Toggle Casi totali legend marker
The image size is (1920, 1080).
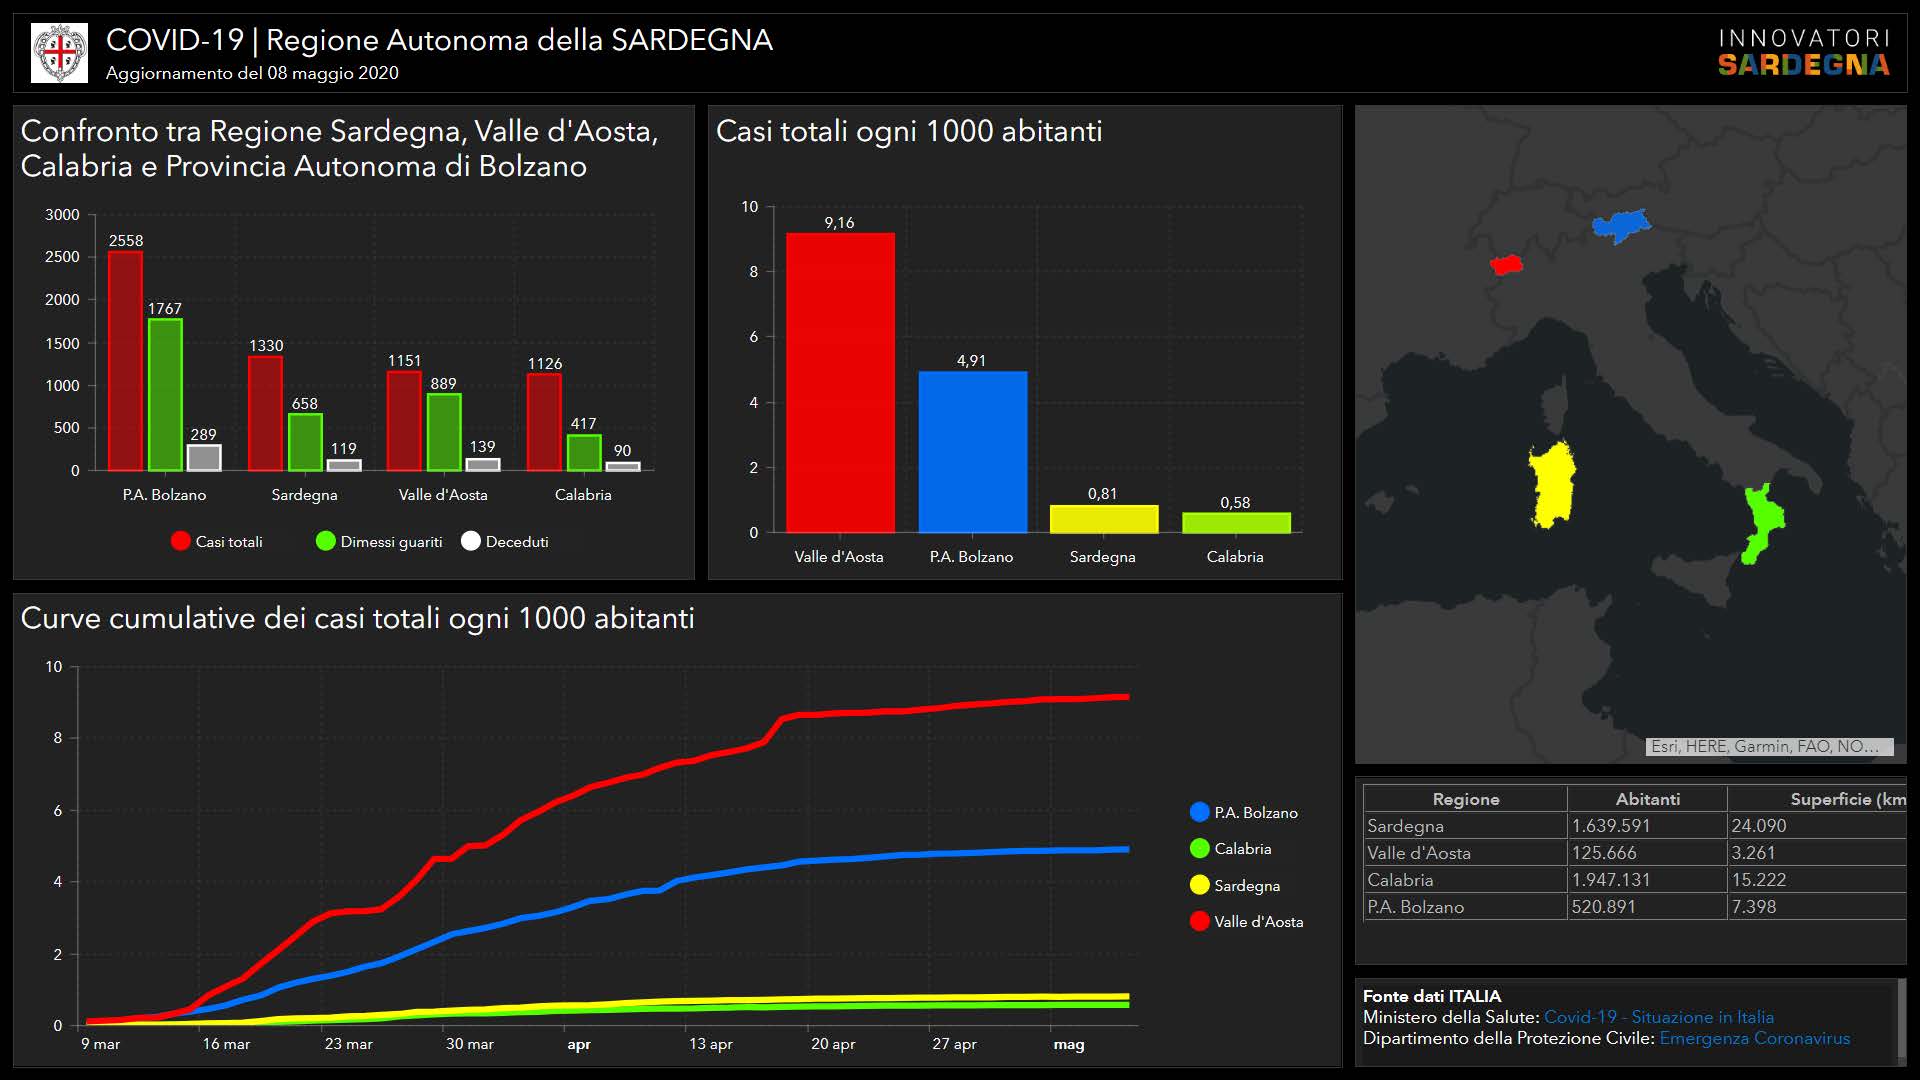point(181,541)
